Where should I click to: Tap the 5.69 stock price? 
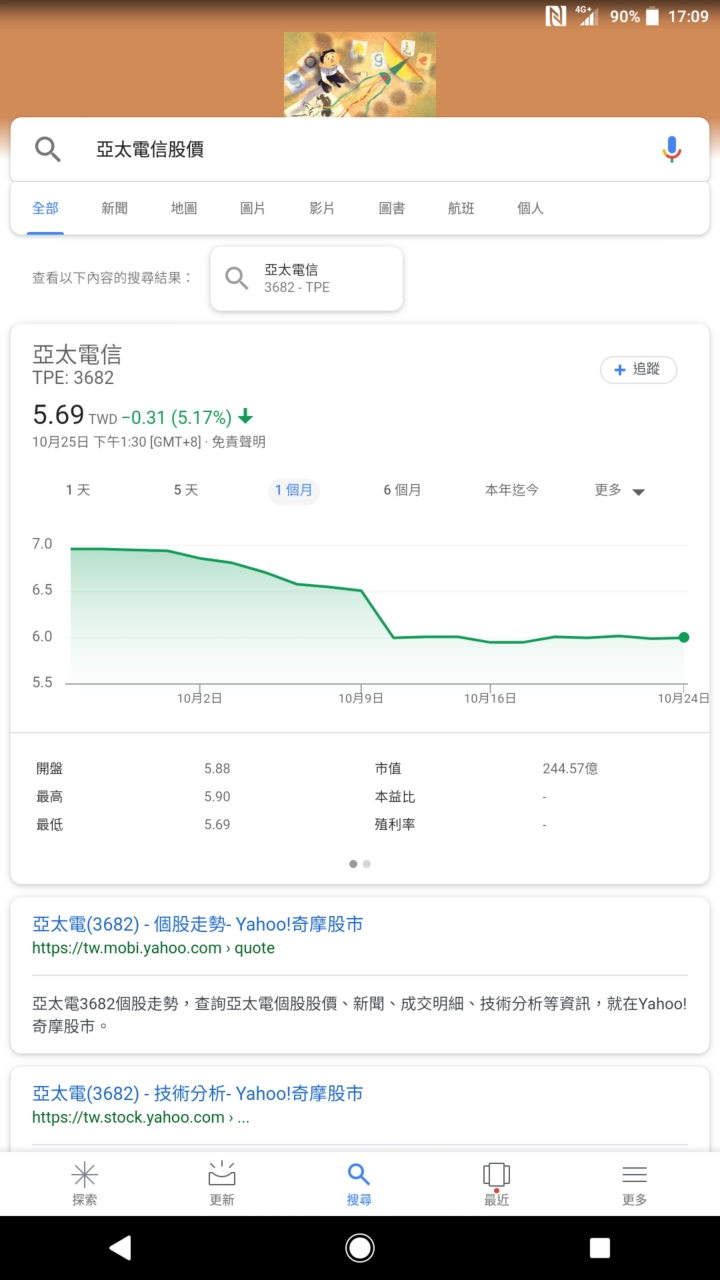[58, 415]
